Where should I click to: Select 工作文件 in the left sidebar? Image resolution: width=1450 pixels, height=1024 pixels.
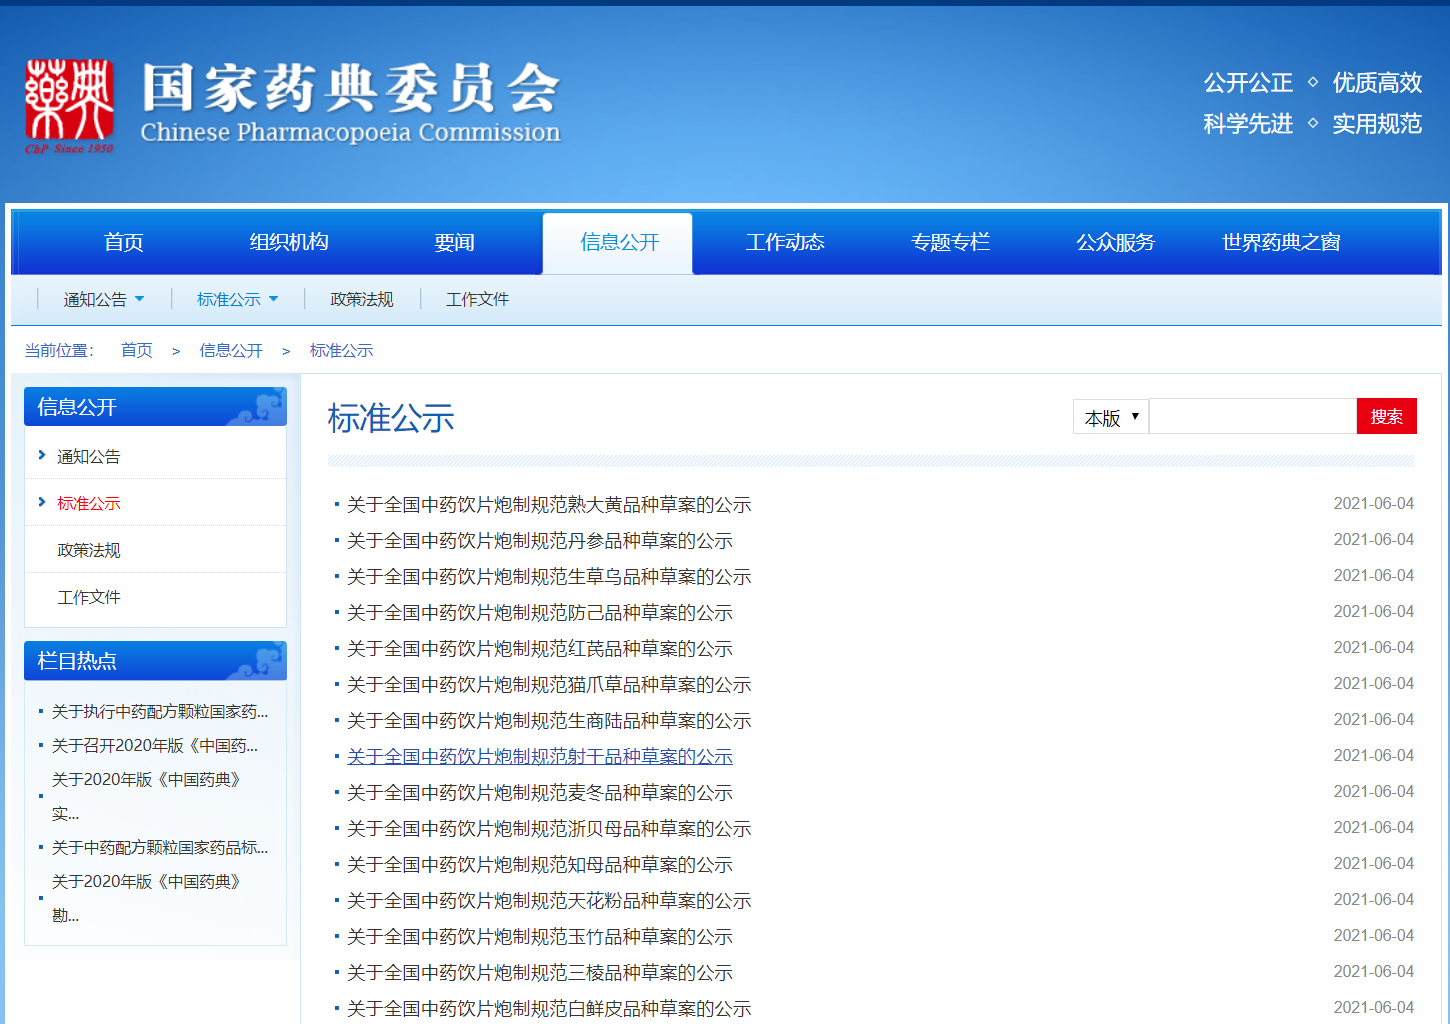[x=89, y=597]
